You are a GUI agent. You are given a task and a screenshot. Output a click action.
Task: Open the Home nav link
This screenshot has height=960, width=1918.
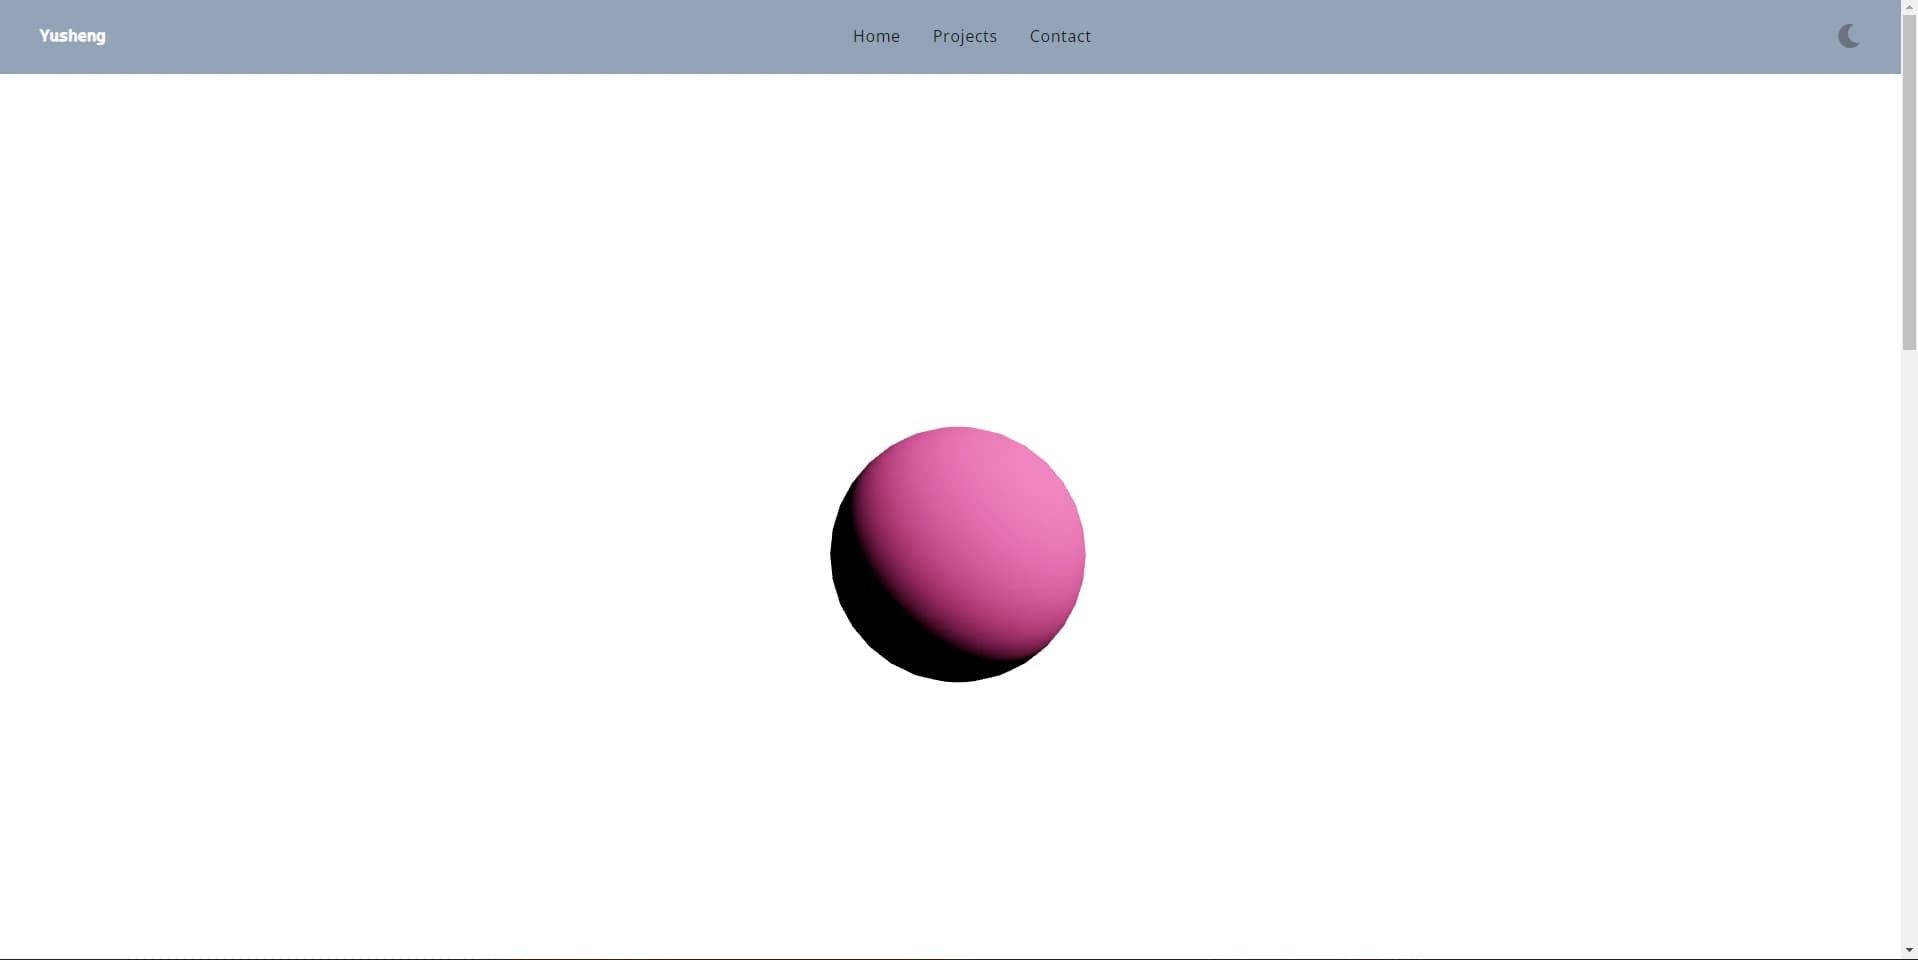click(876, 36)
